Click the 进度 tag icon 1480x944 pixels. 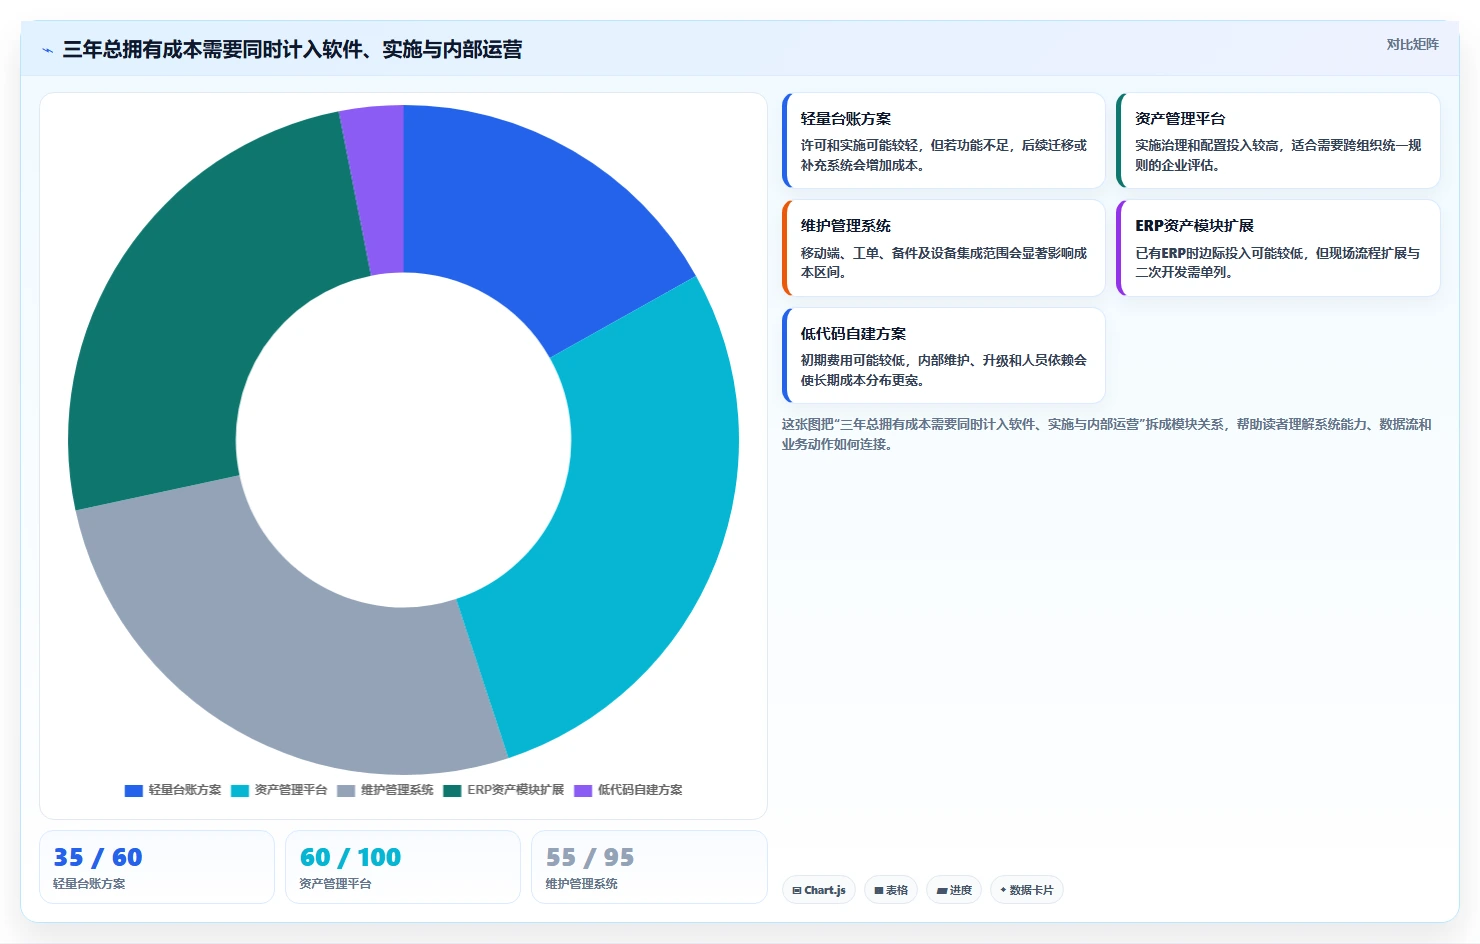[942, 890]
